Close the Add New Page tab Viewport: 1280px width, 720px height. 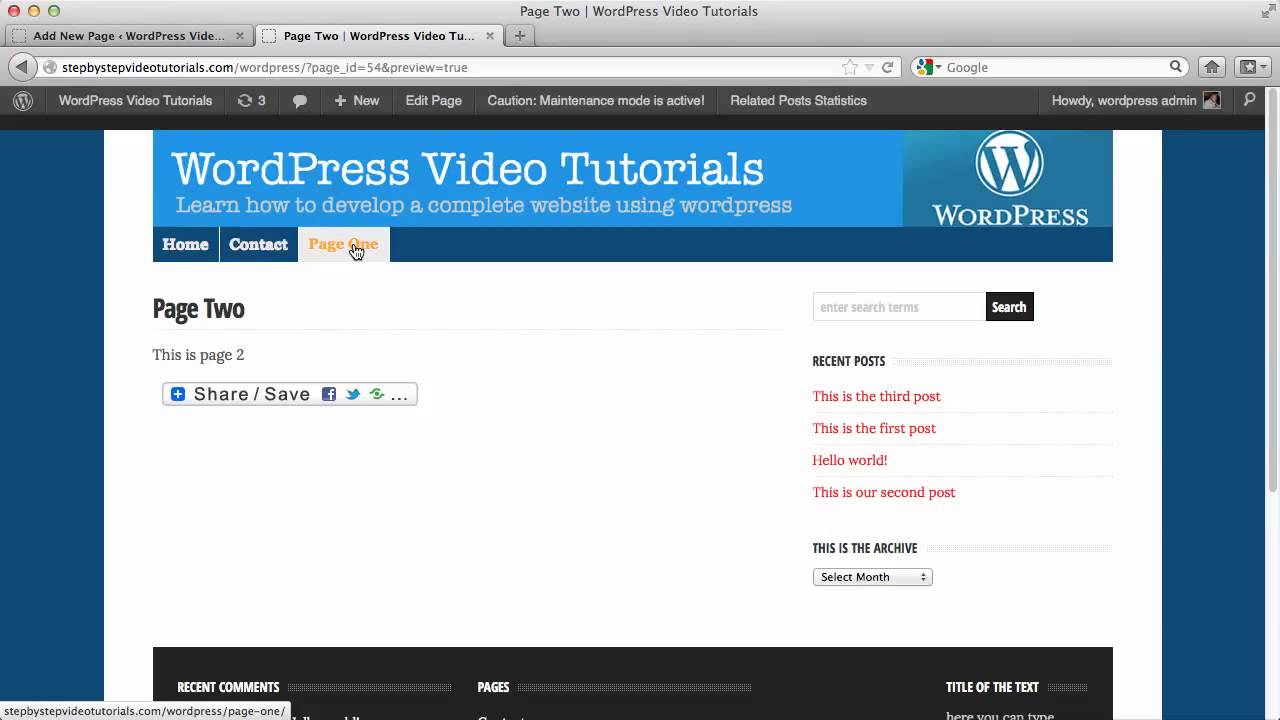coord(240,35)
